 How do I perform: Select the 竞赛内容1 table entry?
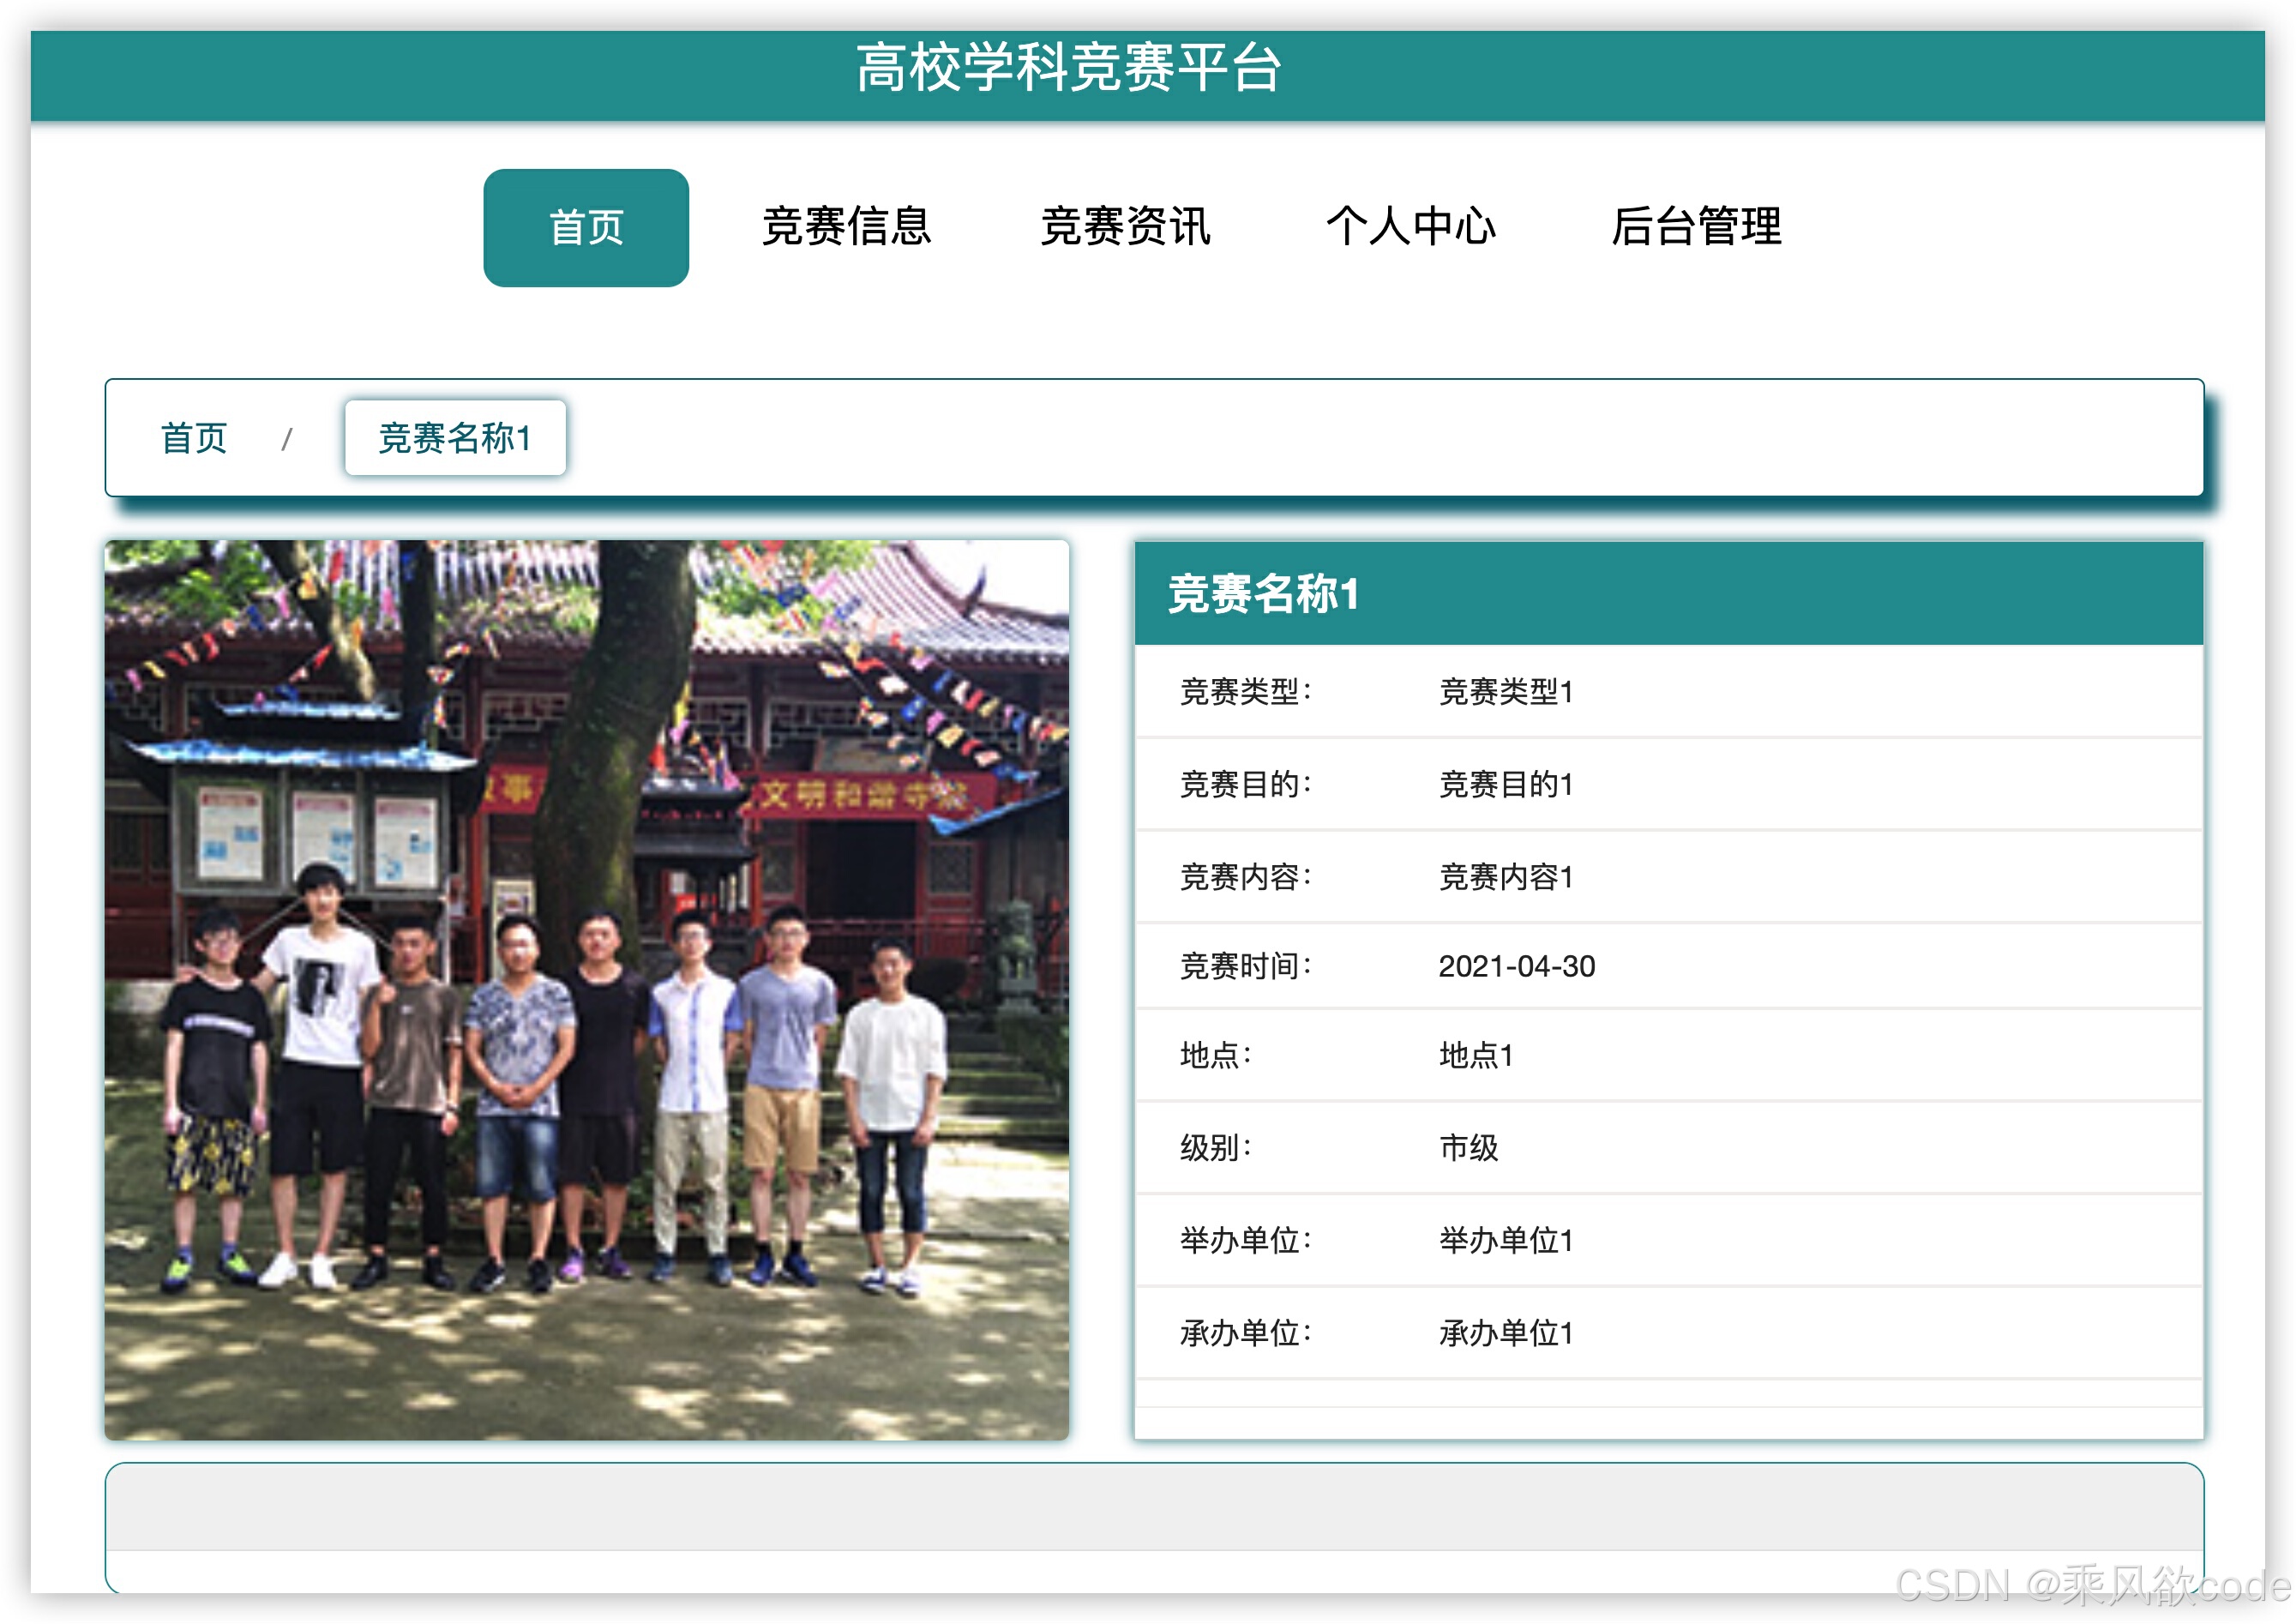click(x=1506, y=876)
